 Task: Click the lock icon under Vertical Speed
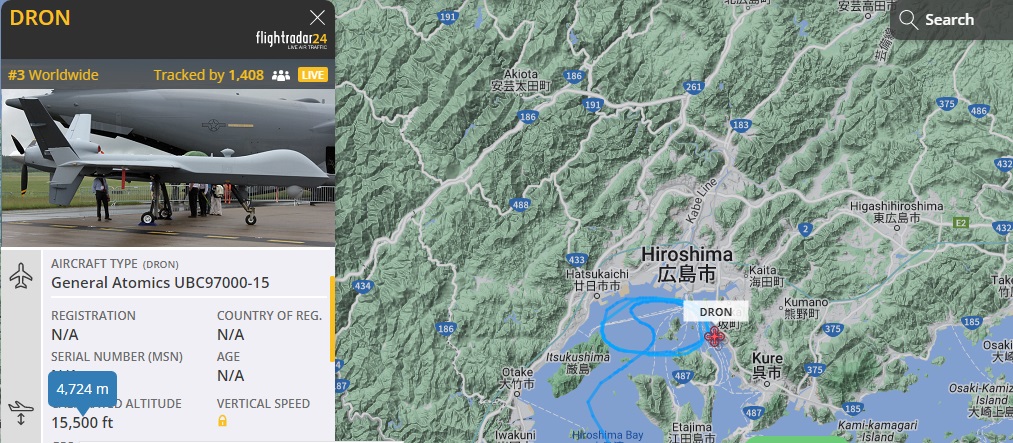[222, 421]
